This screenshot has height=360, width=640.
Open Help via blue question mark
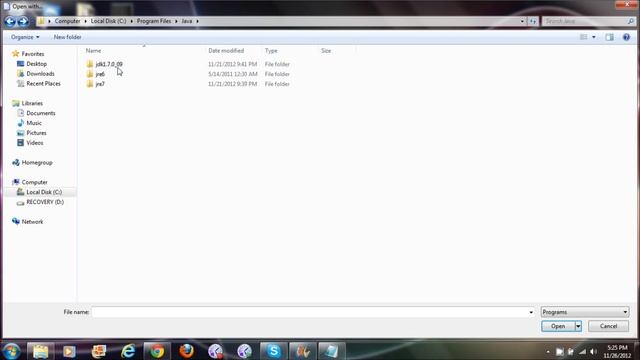[x=626, y=37]
